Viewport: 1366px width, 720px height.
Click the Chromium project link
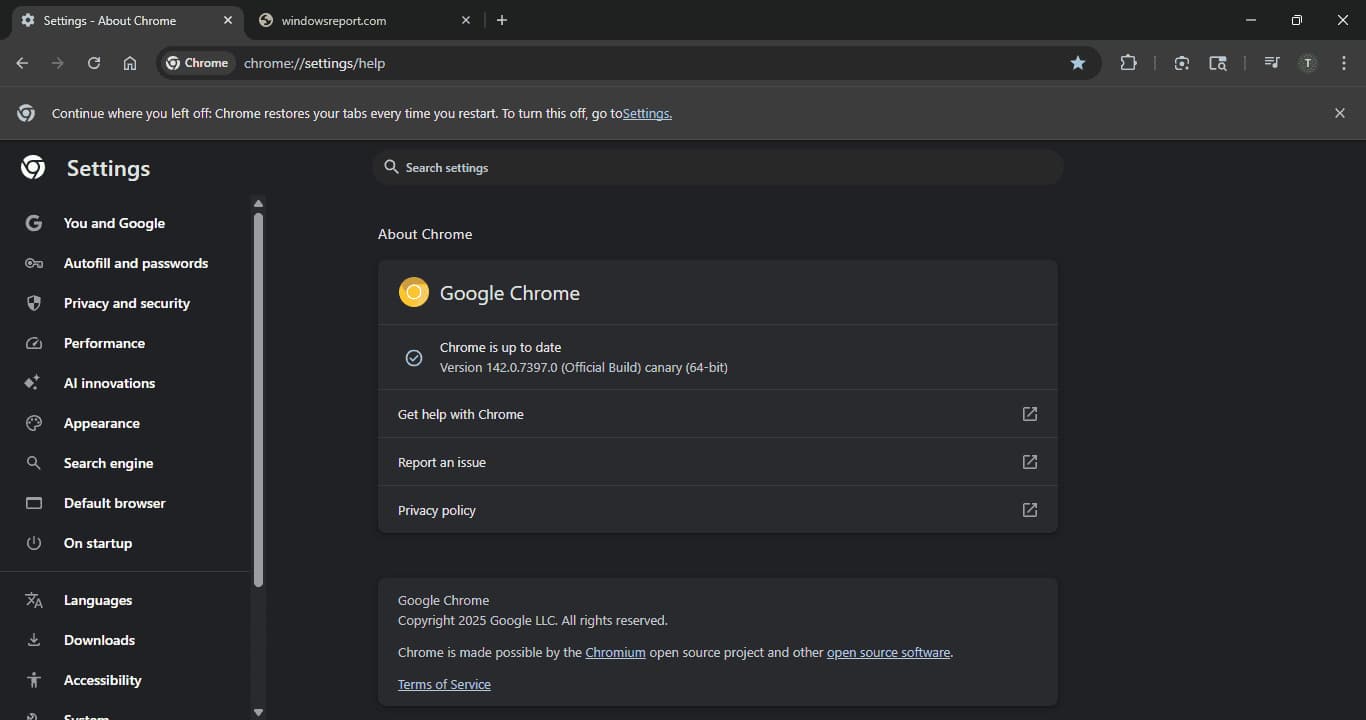point(615,652)
